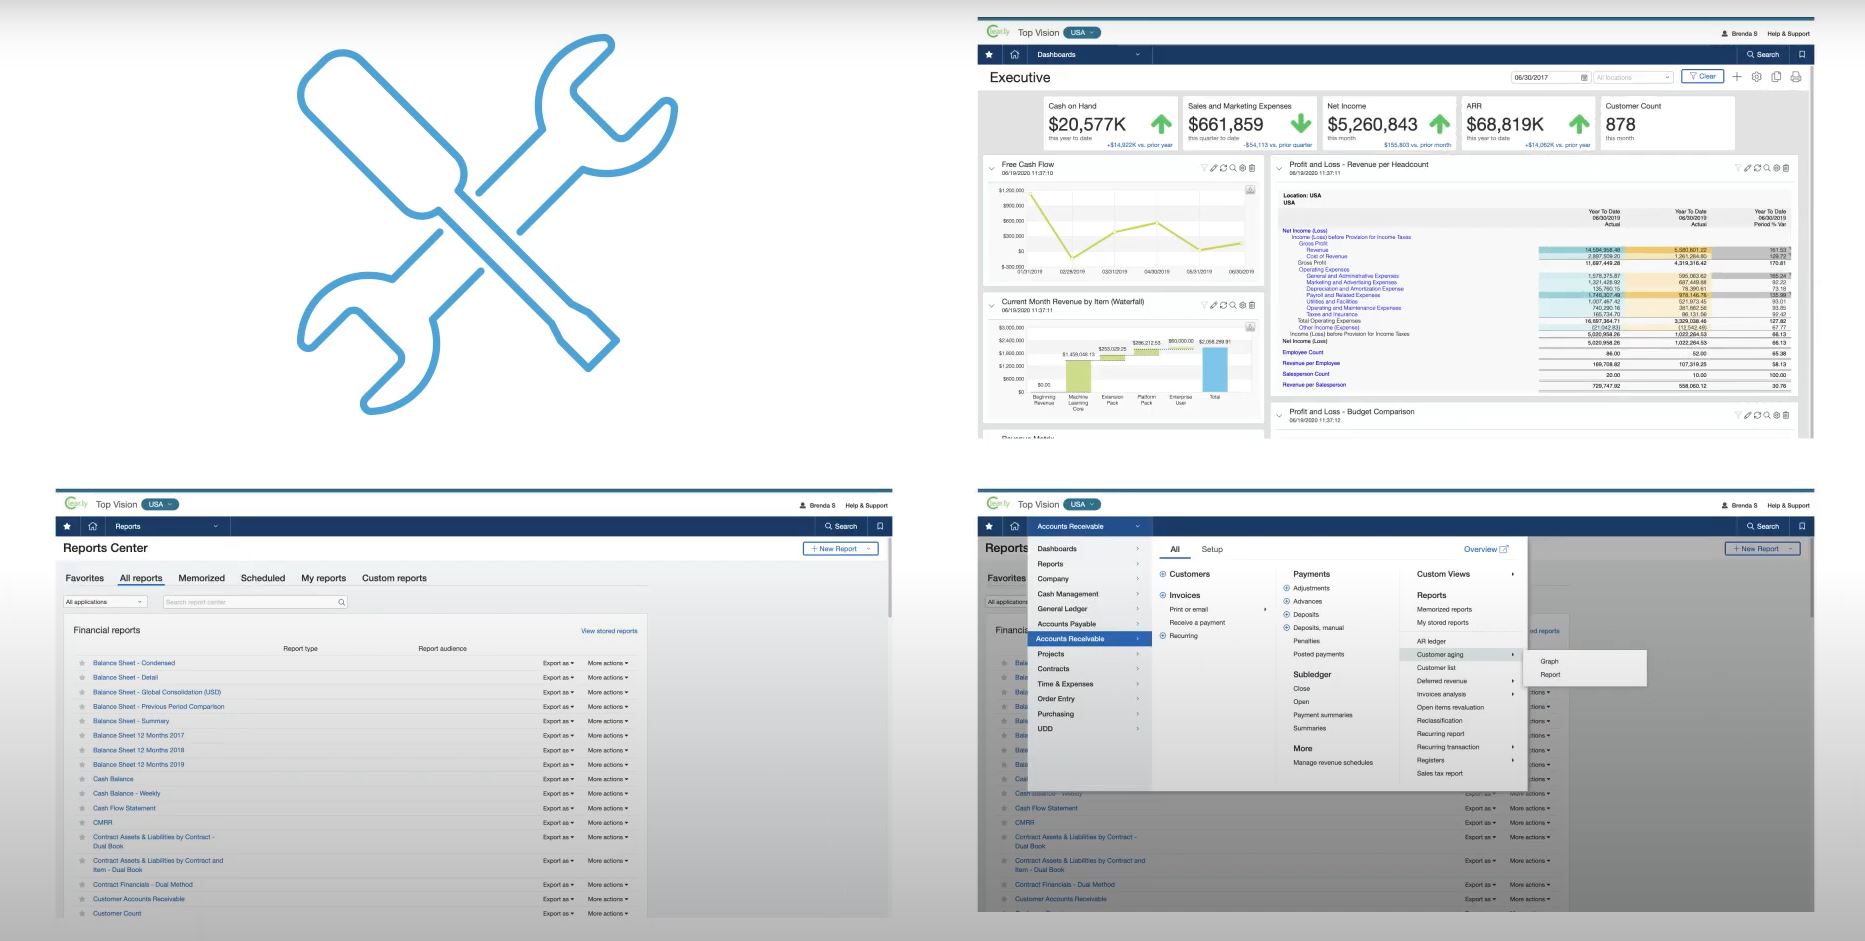Screen dimensions: 1865x941
Task: Open the Reports module dropdown in Reports Center navbar
Action: coord(166,526)
